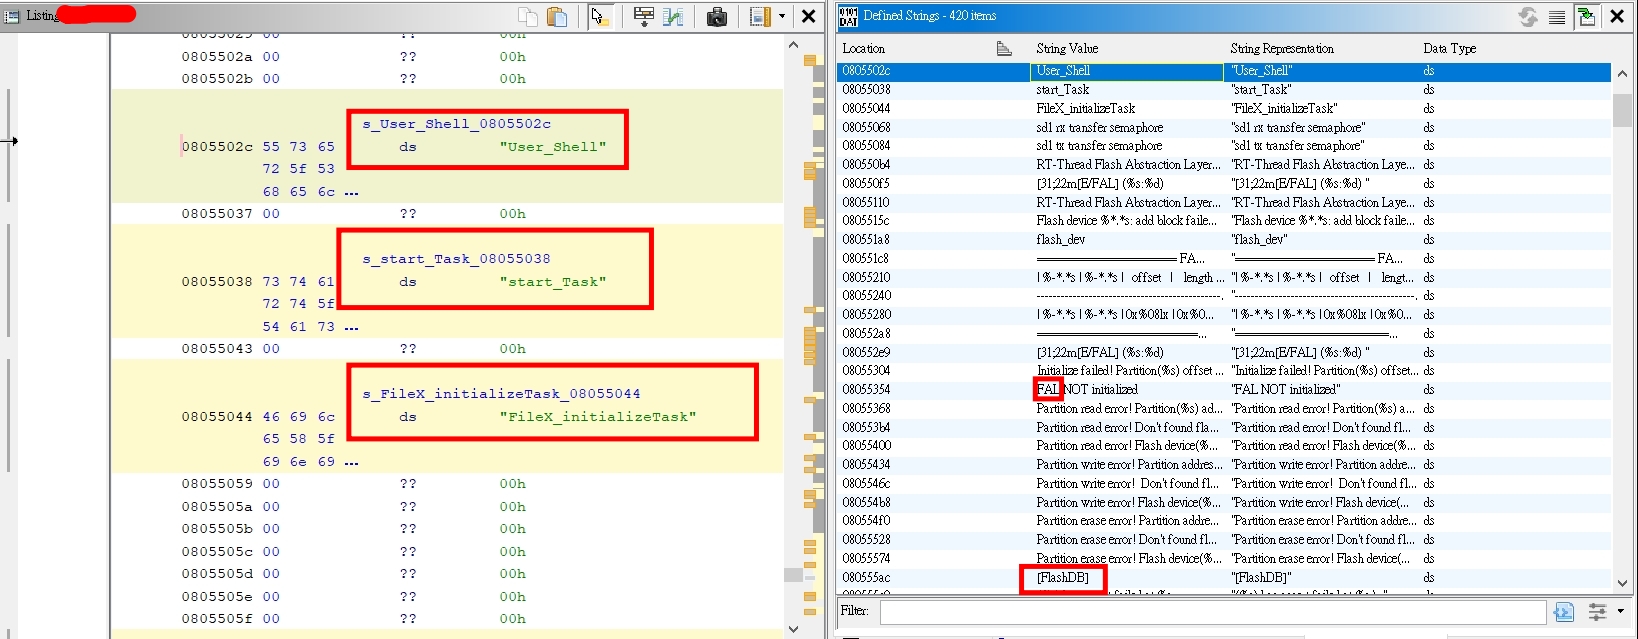Take a snapshot with the camera icon
Screen dimensions: 1638x639
[x=717, y=16]
